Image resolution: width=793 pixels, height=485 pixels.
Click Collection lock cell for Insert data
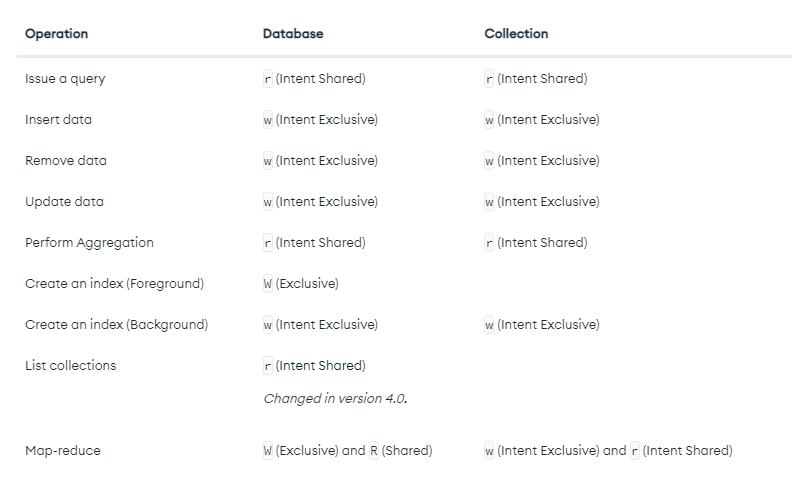[x=542, y=120]
